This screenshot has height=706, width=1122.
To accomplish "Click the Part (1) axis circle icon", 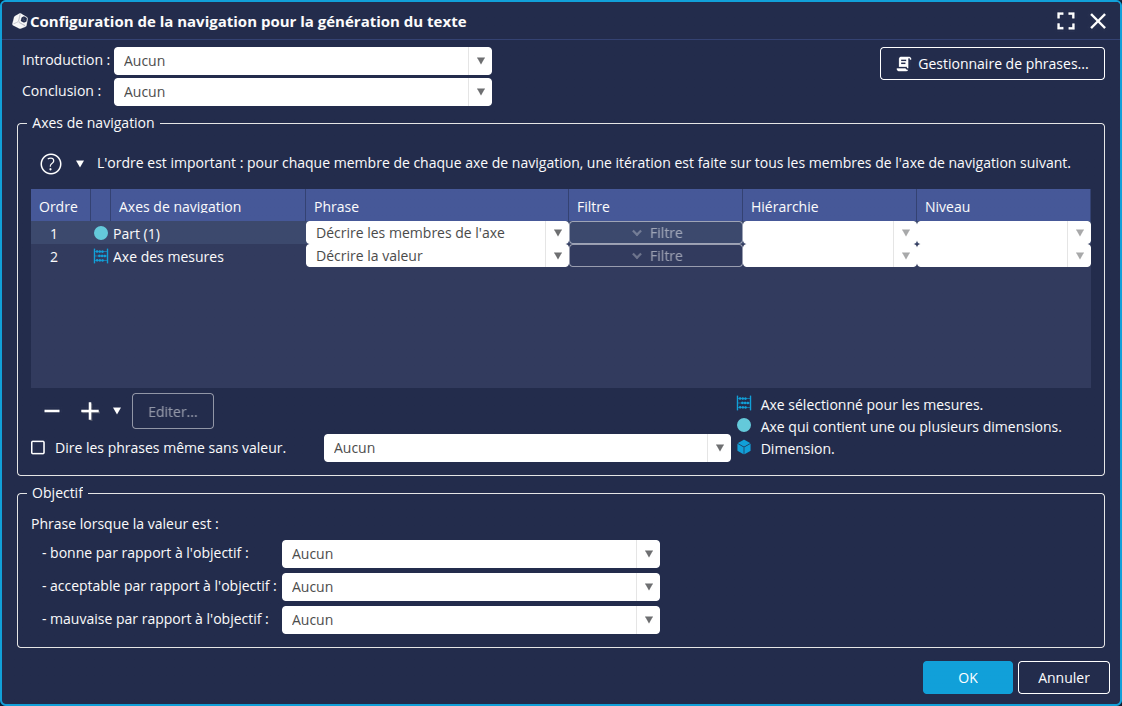I will click(100, 234).
